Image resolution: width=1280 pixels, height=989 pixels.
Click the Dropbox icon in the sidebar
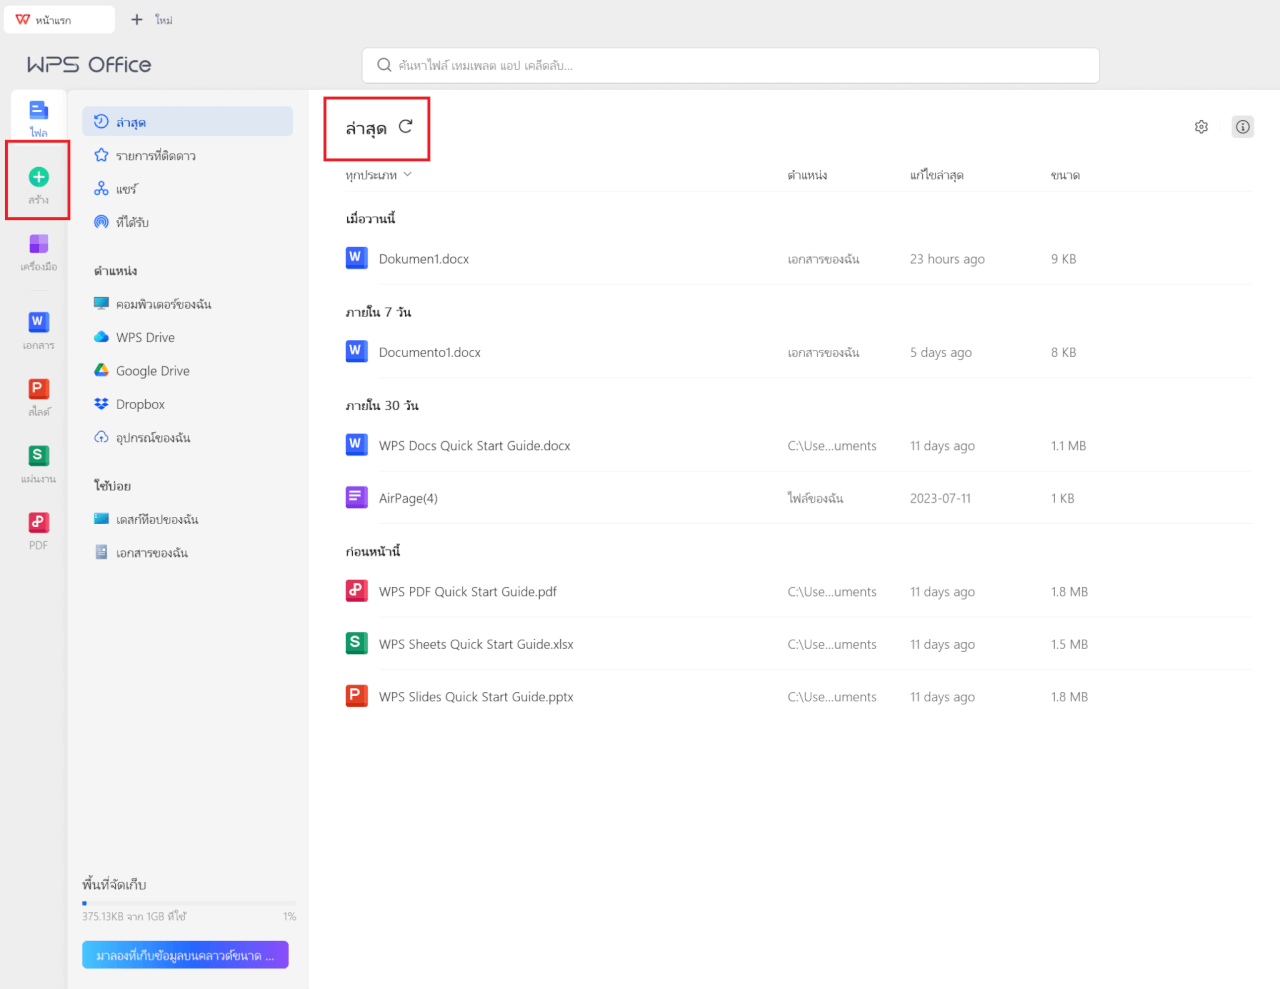tap(101, 404)
